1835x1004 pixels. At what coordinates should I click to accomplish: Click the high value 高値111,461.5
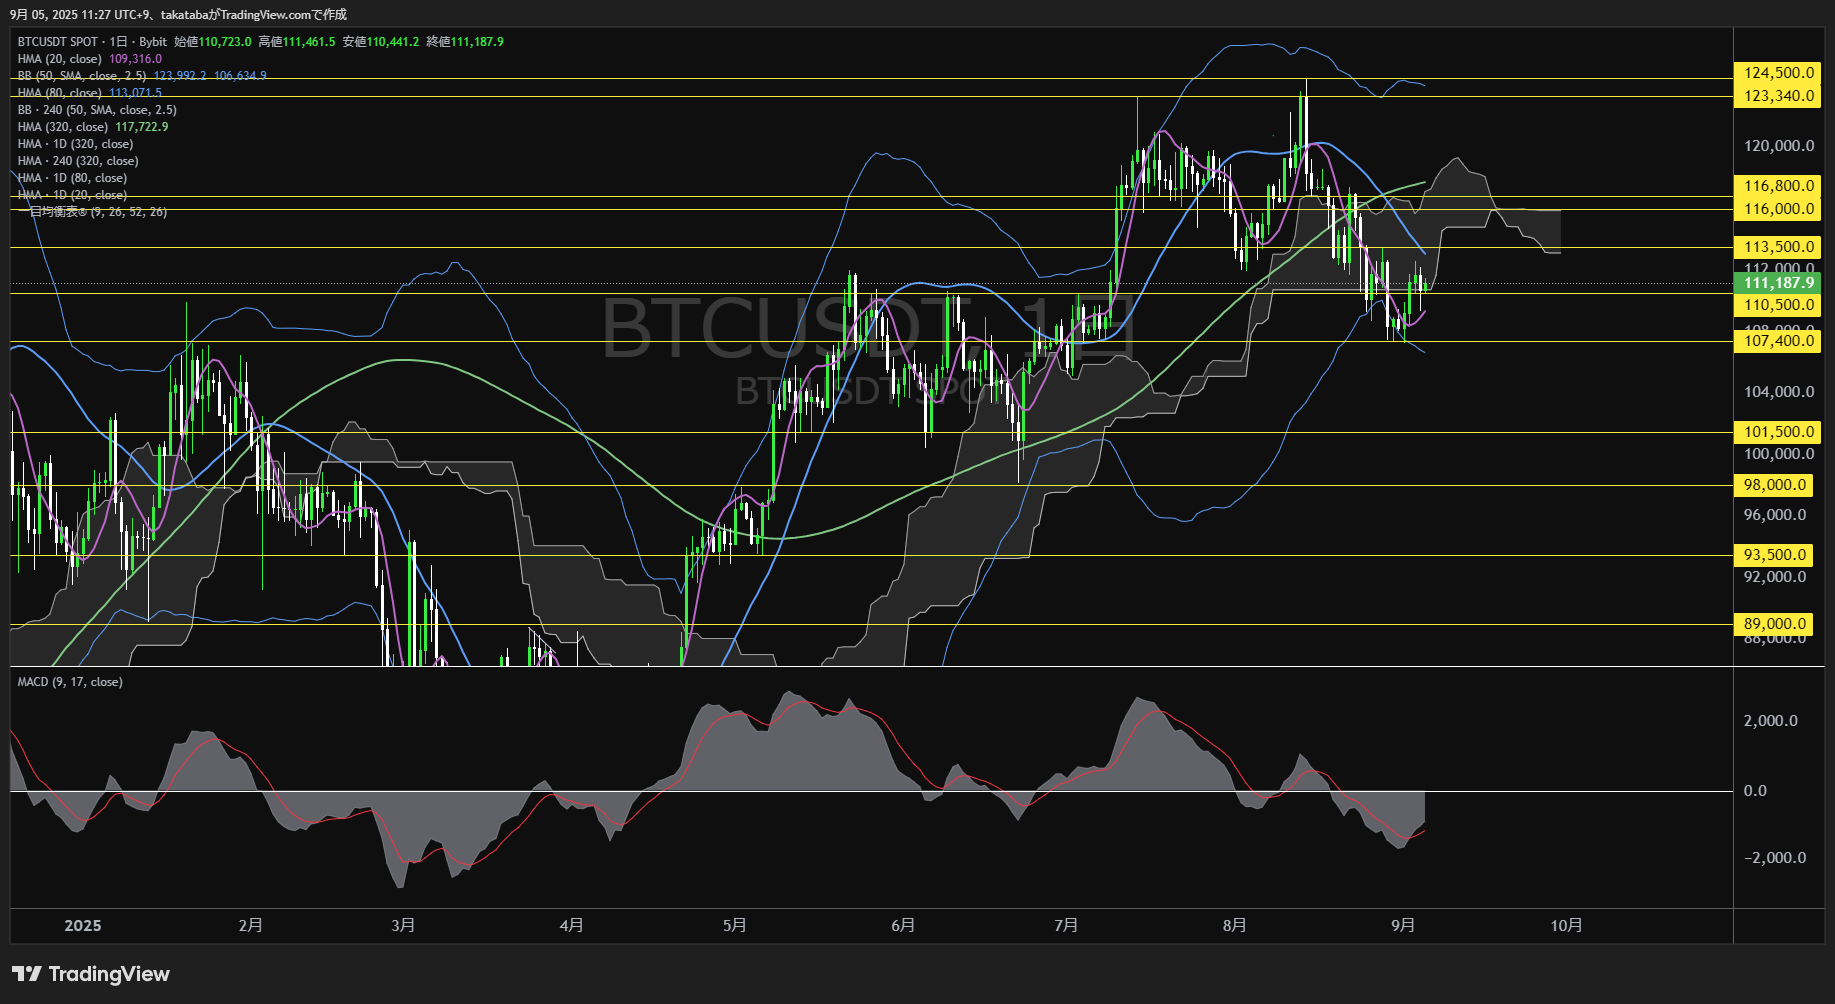(x=297, y=42)
